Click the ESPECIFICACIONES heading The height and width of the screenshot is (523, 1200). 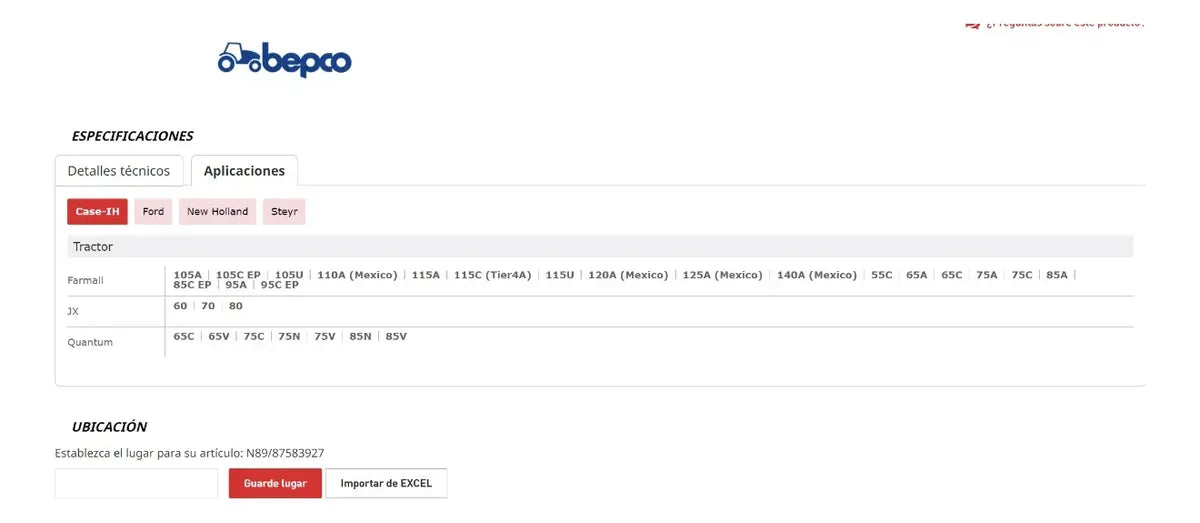pyautogui.click(x=132, y=136)
